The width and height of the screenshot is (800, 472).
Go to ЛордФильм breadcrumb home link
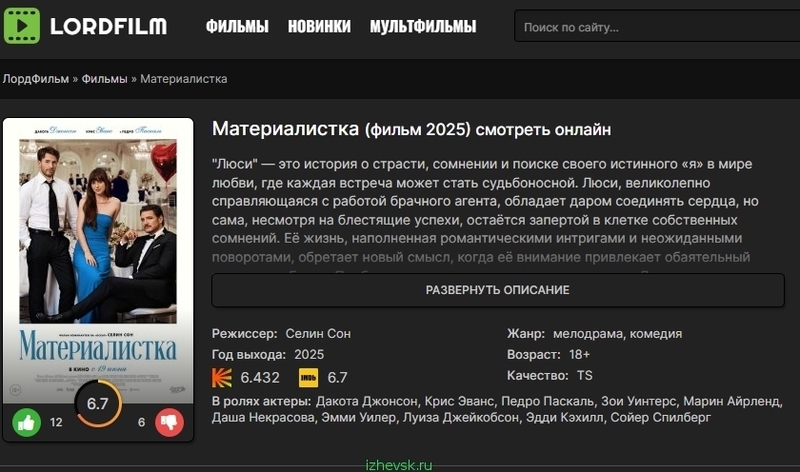[x=36, y=79]
